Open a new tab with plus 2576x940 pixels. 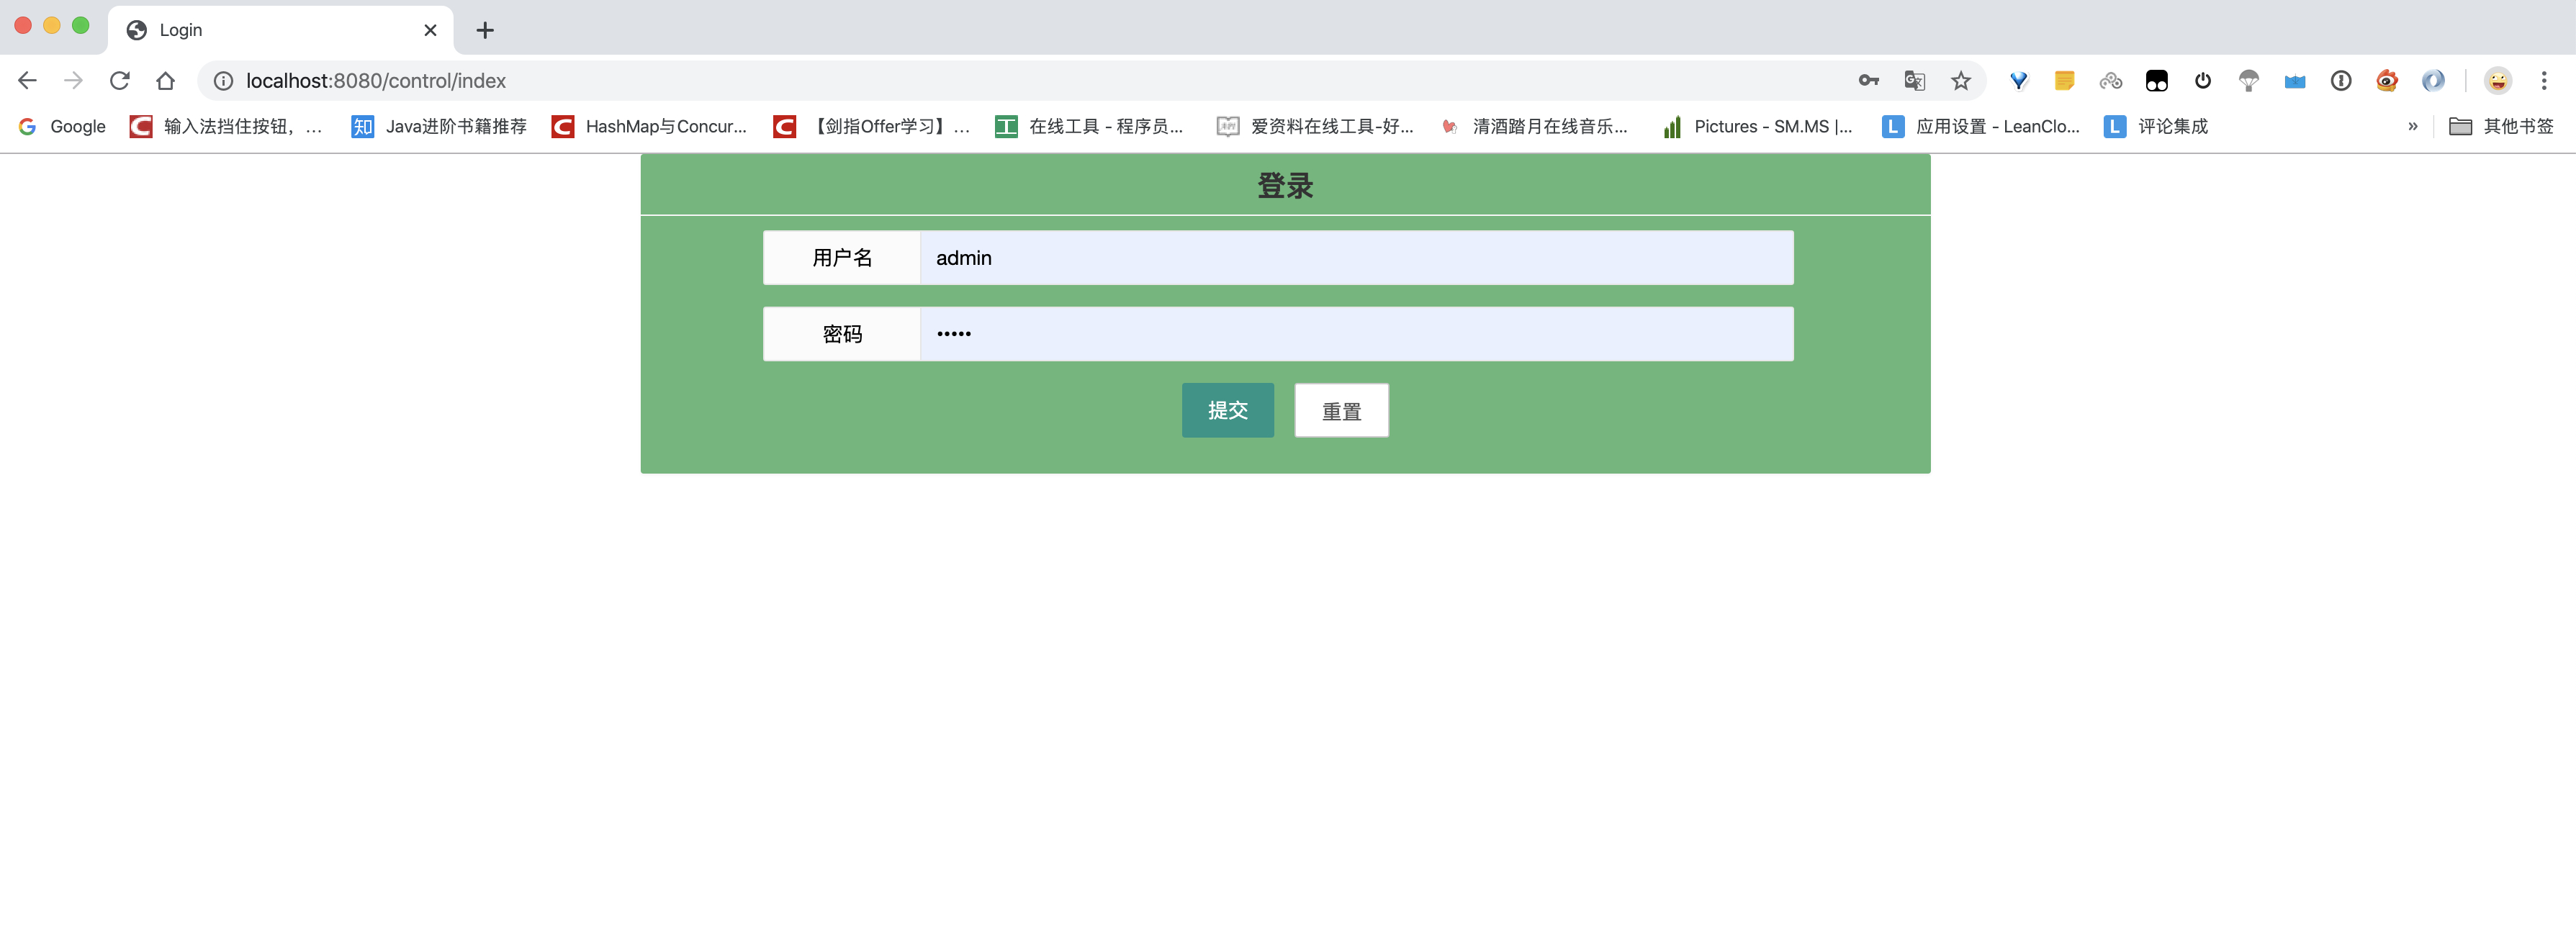[x=485, y=30]
